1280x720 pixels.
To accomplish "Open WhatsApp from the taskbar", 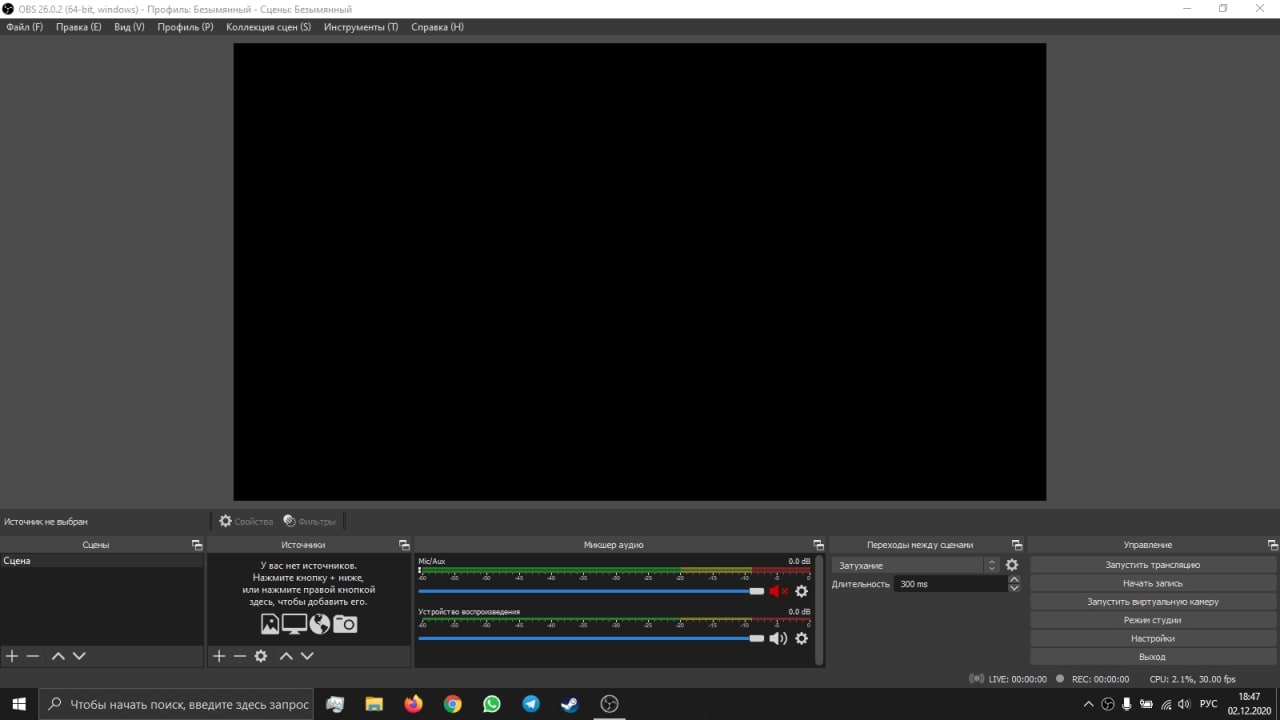I will click(x=491, y=704).
